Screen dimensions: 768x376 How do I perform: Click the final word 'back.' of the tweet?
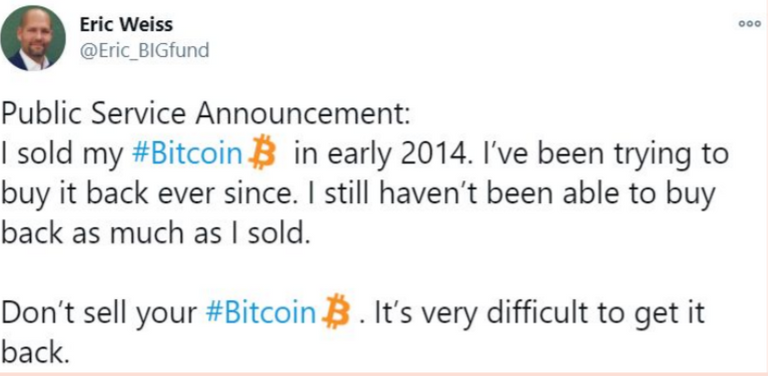click(33, 353)
